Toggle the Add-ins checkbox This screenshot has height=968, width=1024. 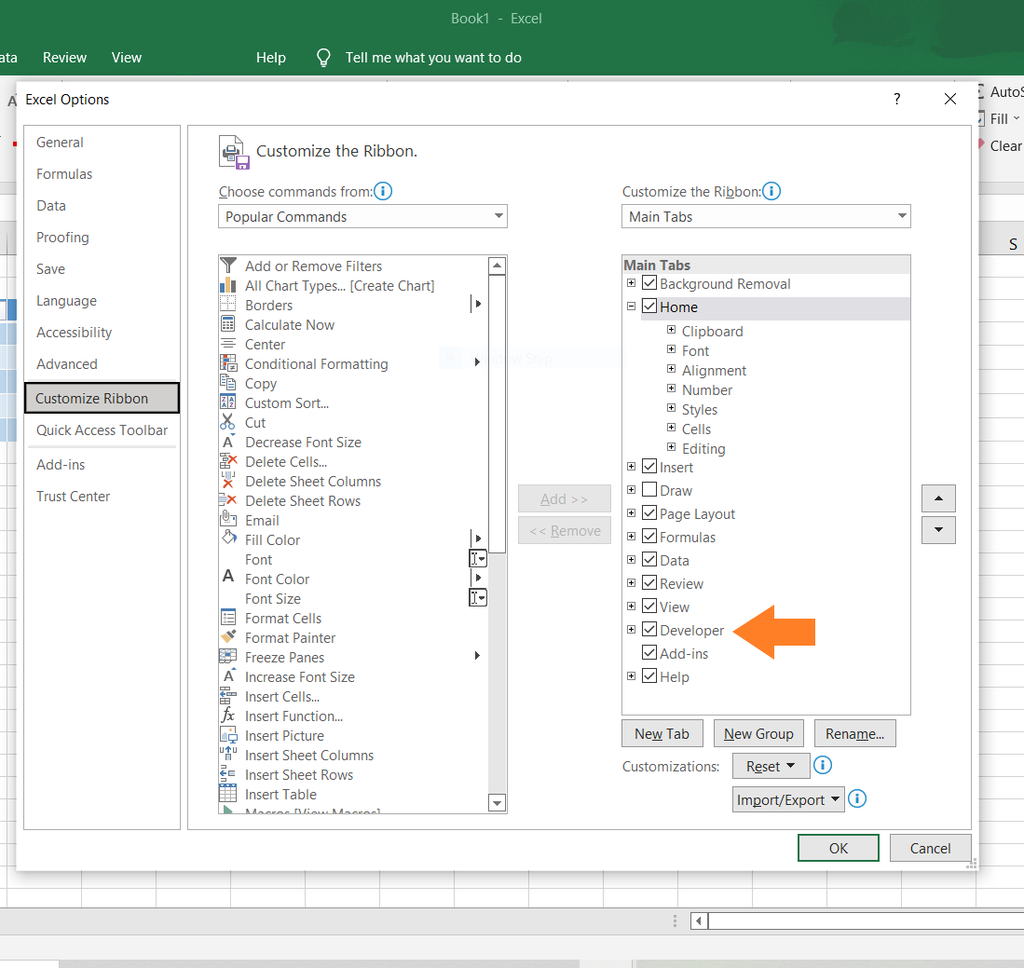[650, 653]
